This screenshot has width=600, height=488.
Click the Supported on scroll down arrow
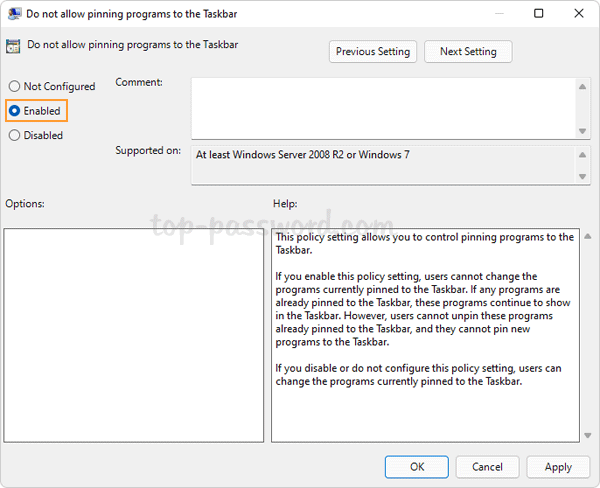[583, 177]
